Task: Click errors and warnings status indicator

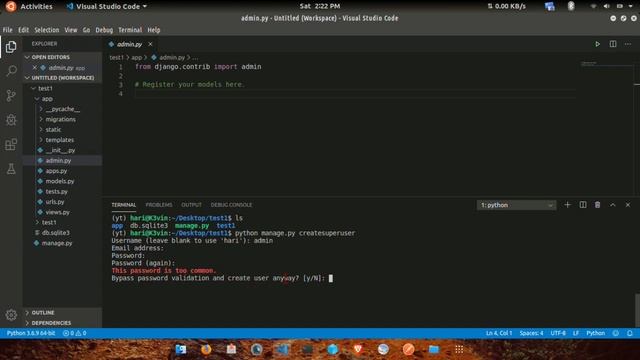Action: 74,333
